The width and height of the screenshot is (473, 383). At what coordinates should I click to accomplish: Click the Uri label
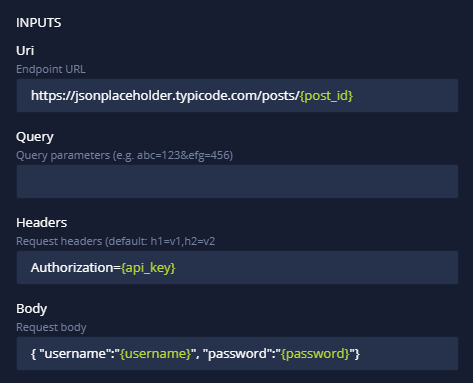[25, 51]
